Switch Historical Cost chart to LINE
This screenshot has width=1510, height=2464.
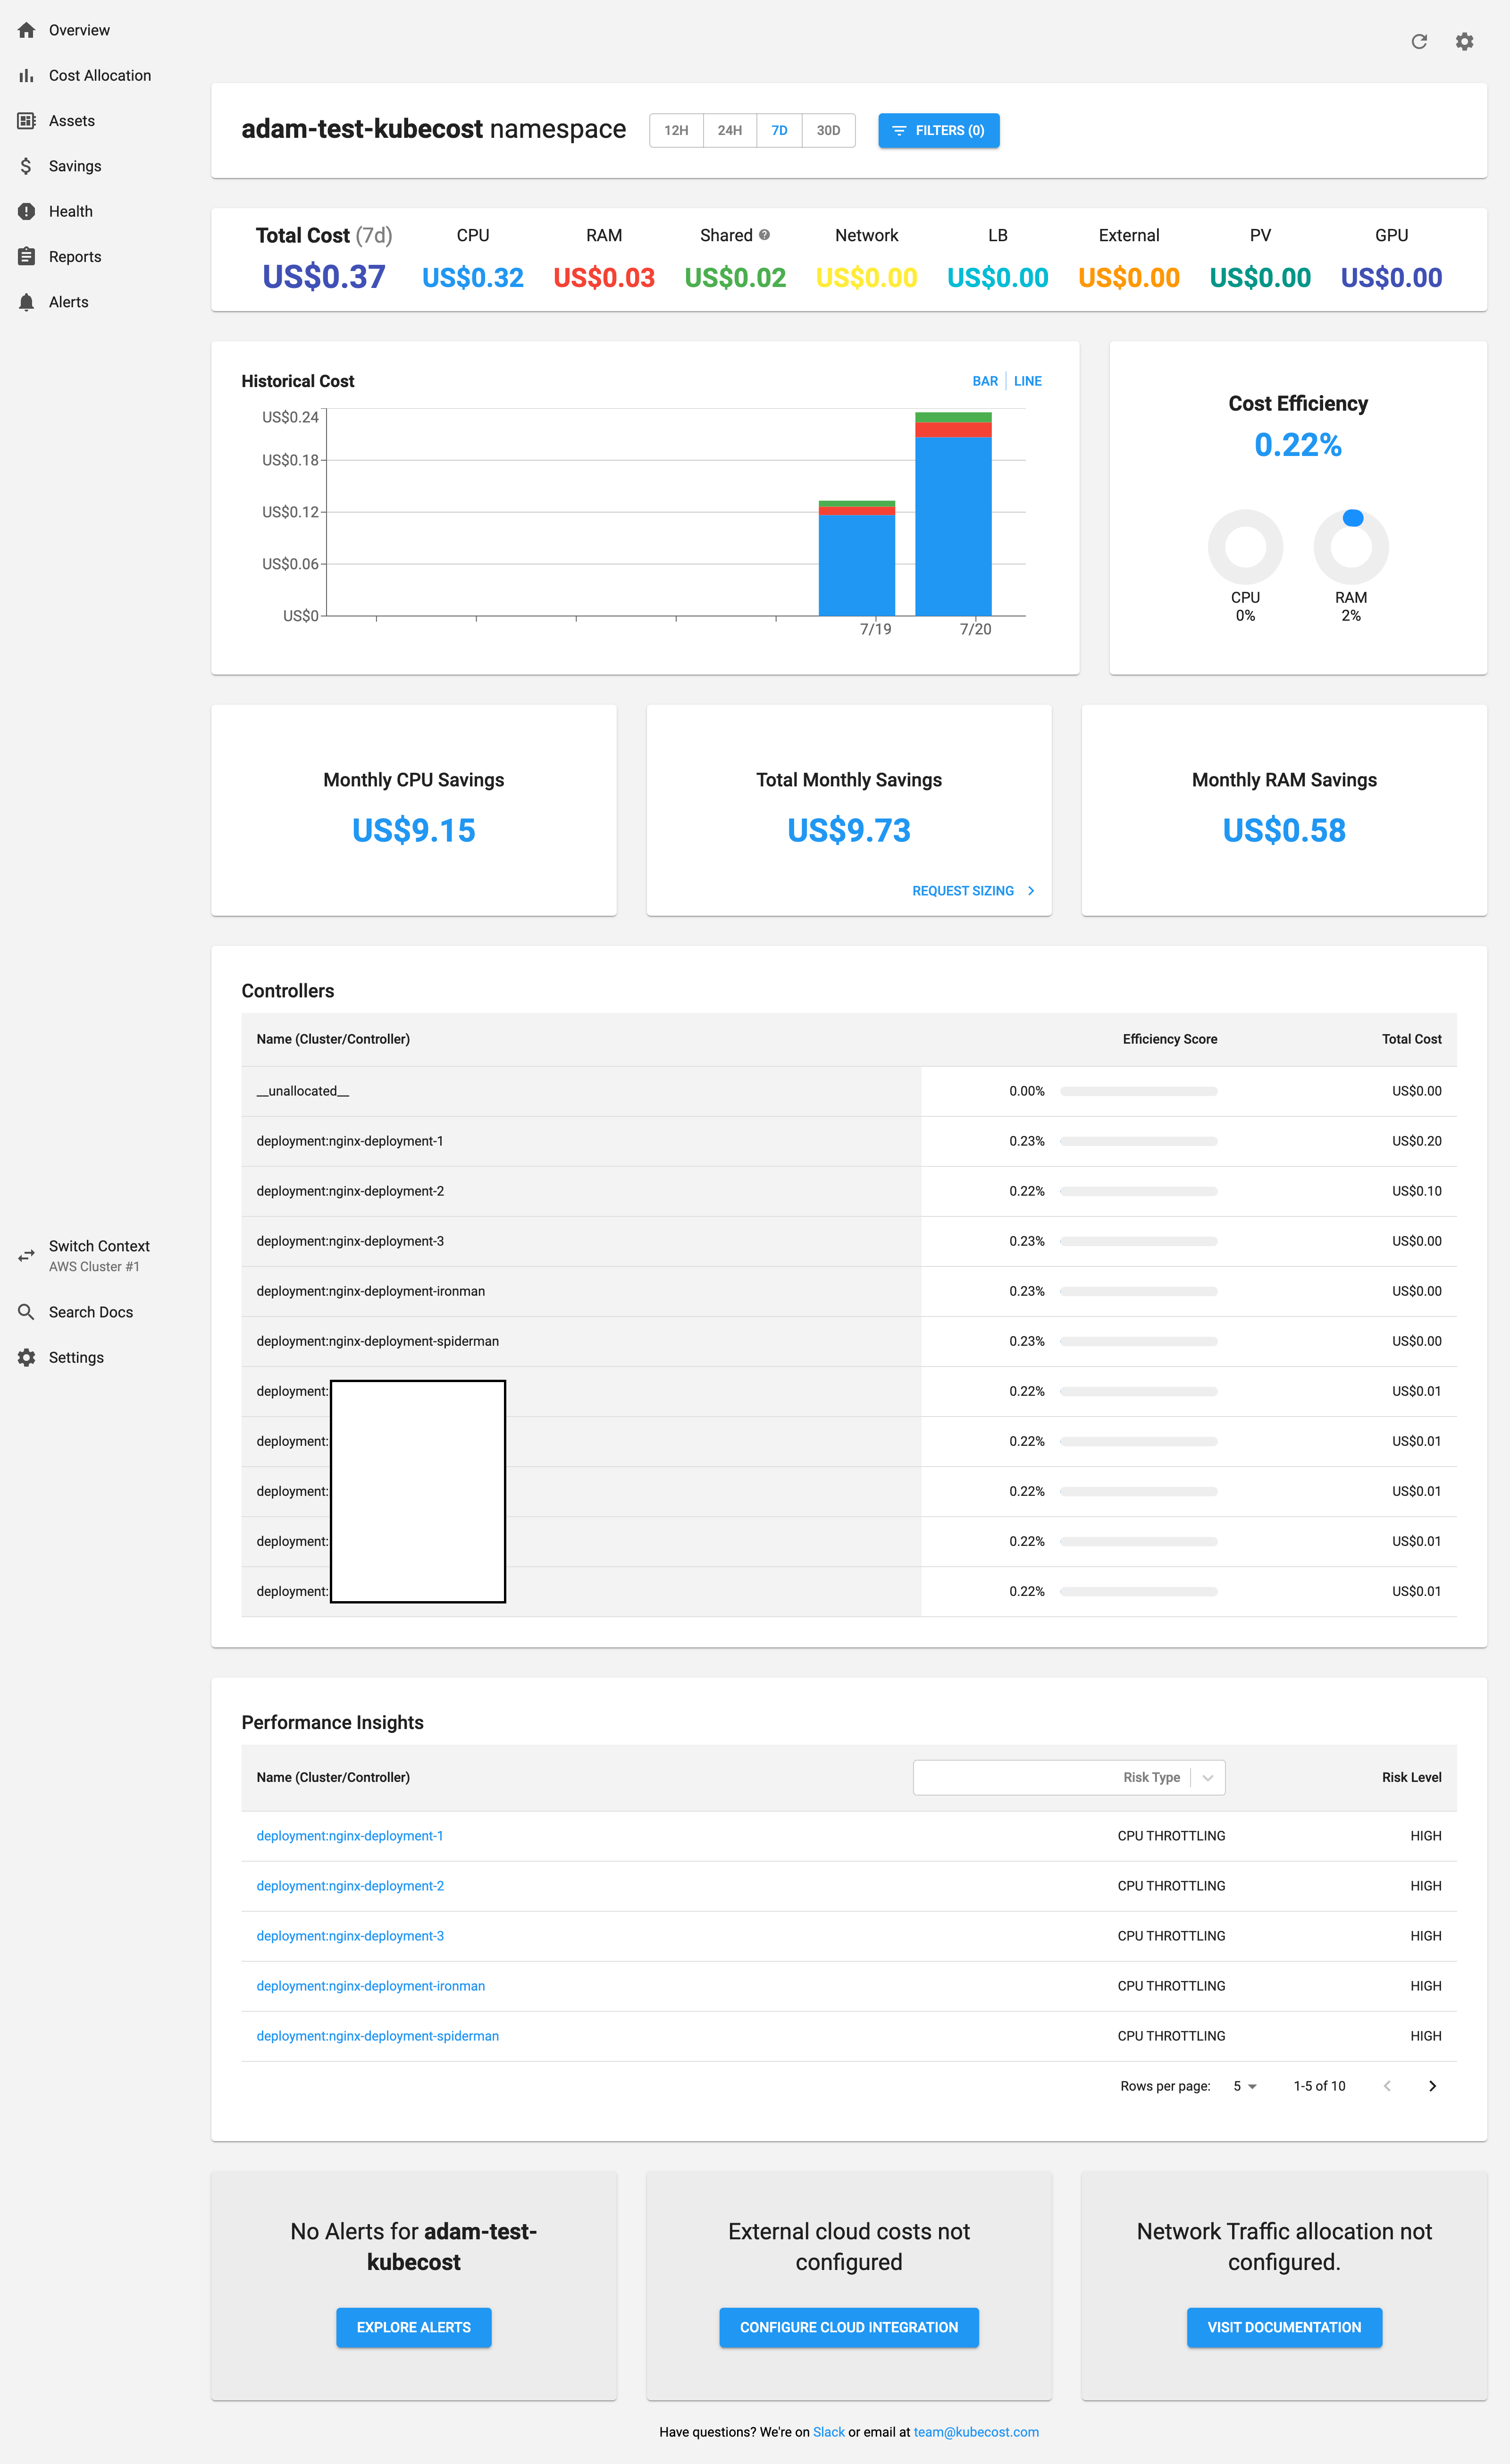1028,381
